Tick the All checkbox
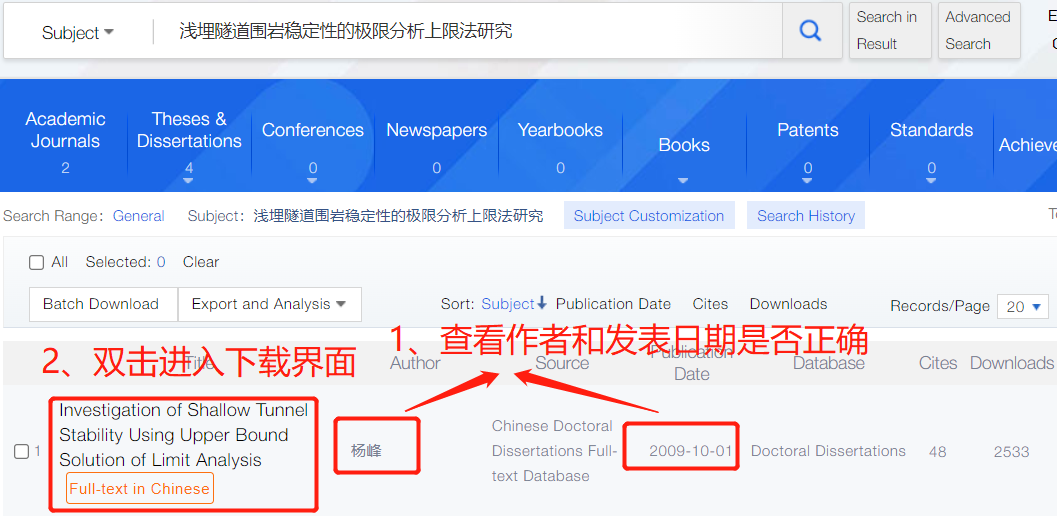The image size is (1057, 526). 36,262
